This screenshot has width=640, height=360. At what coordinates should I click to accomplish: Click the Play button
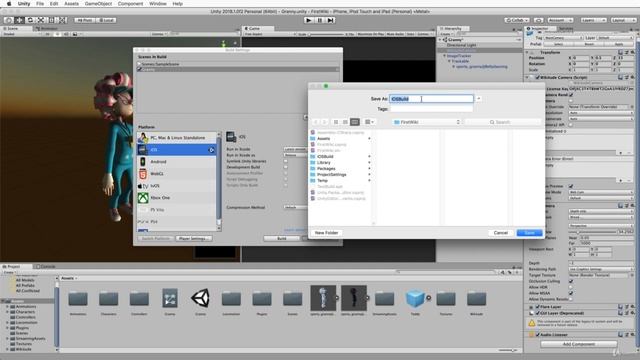(309, 20)
